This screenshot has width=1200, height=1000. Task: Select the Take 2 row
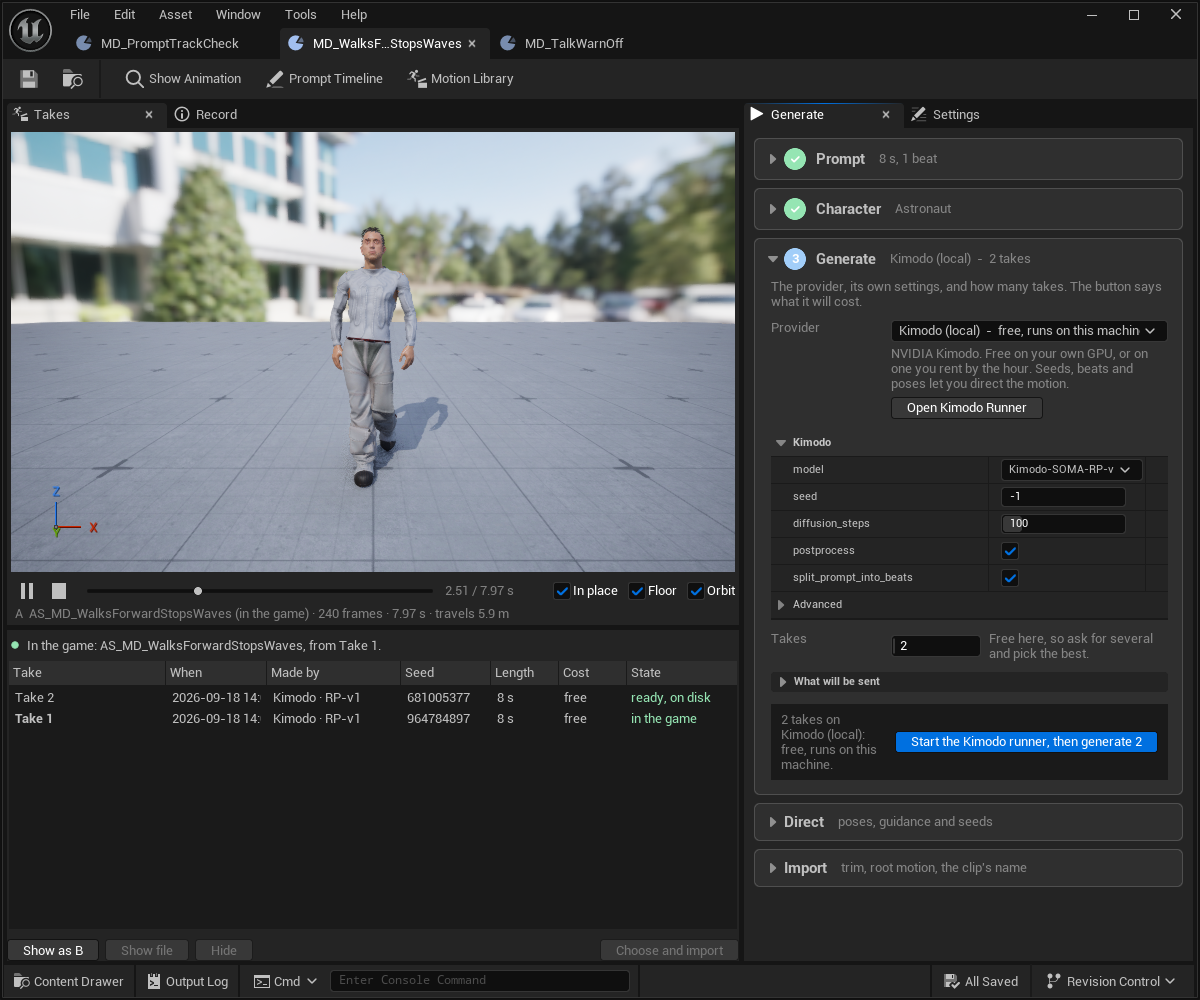[x=373, y=698]
